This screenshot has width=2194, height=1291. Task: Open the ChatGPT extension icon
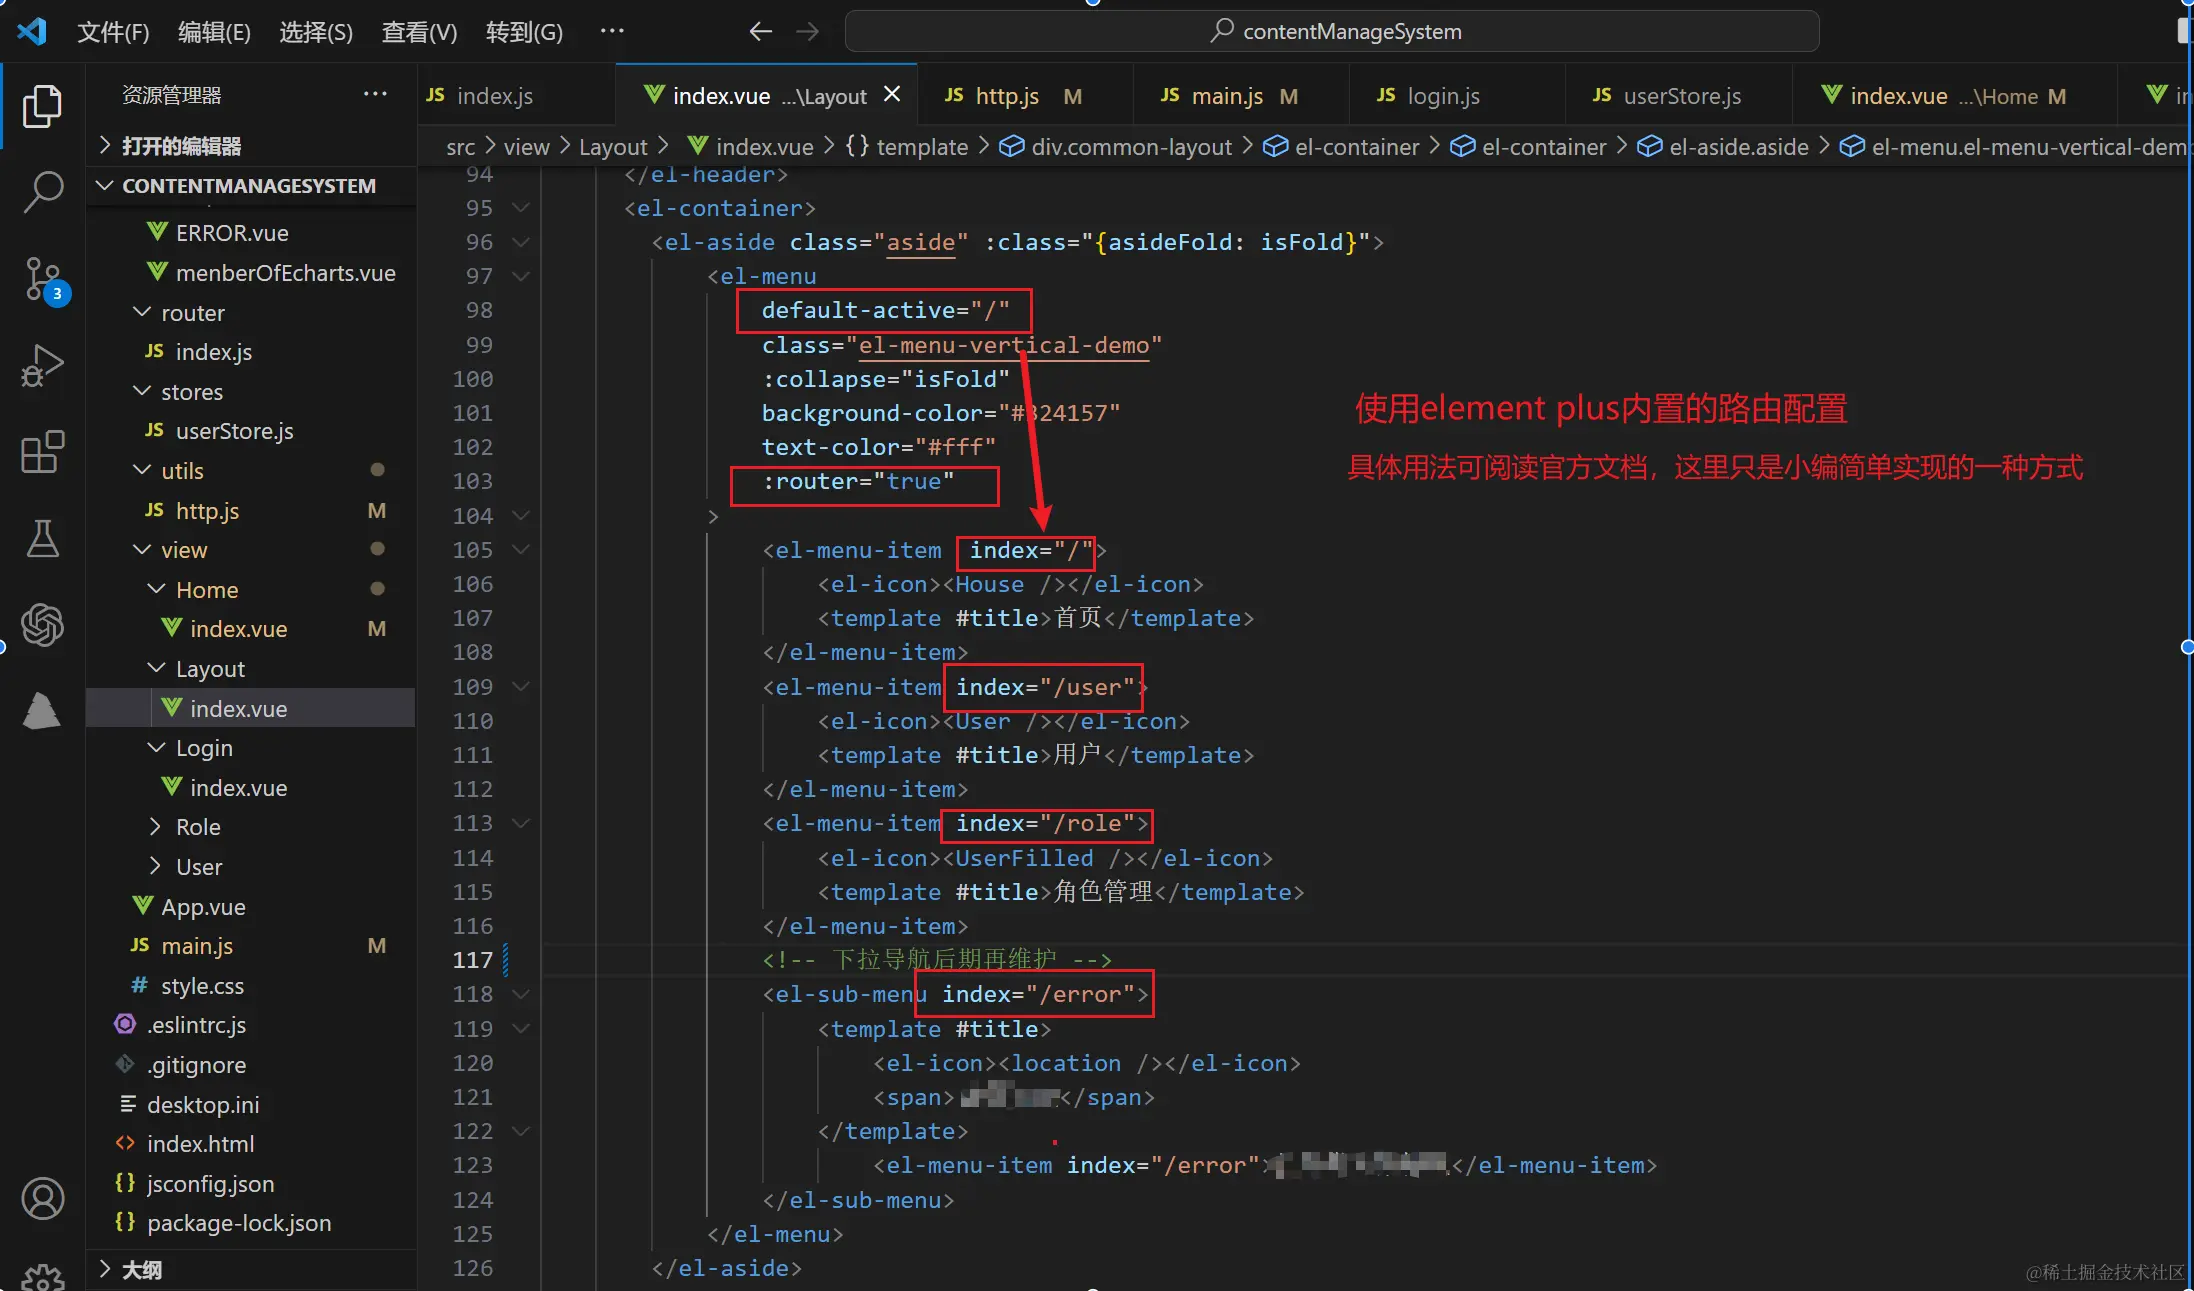[x=42, y=625]
